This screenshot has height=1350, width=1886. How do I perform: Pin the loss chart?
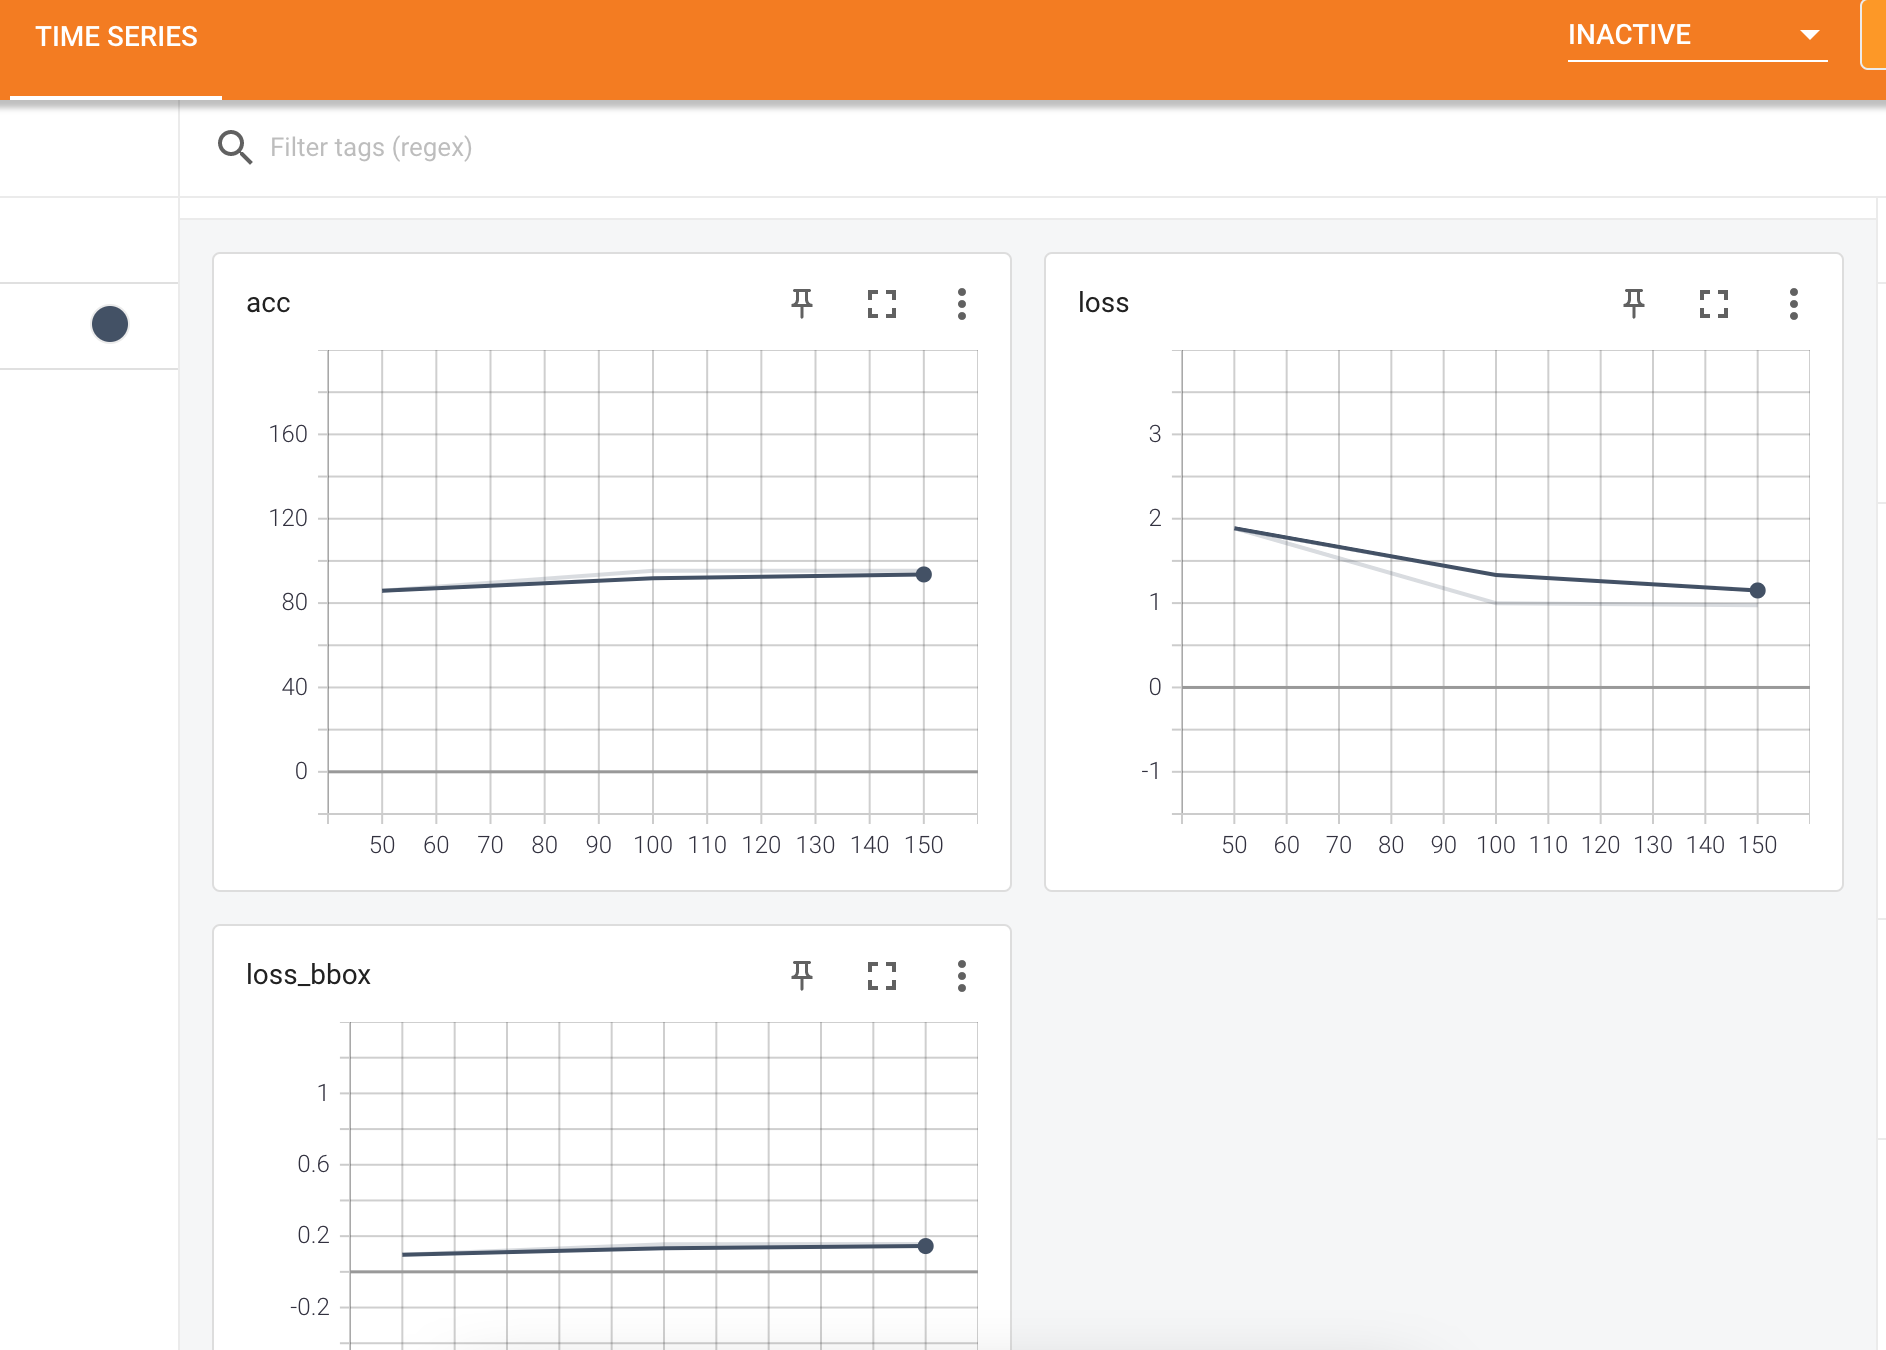click(x=1634, y=304)
